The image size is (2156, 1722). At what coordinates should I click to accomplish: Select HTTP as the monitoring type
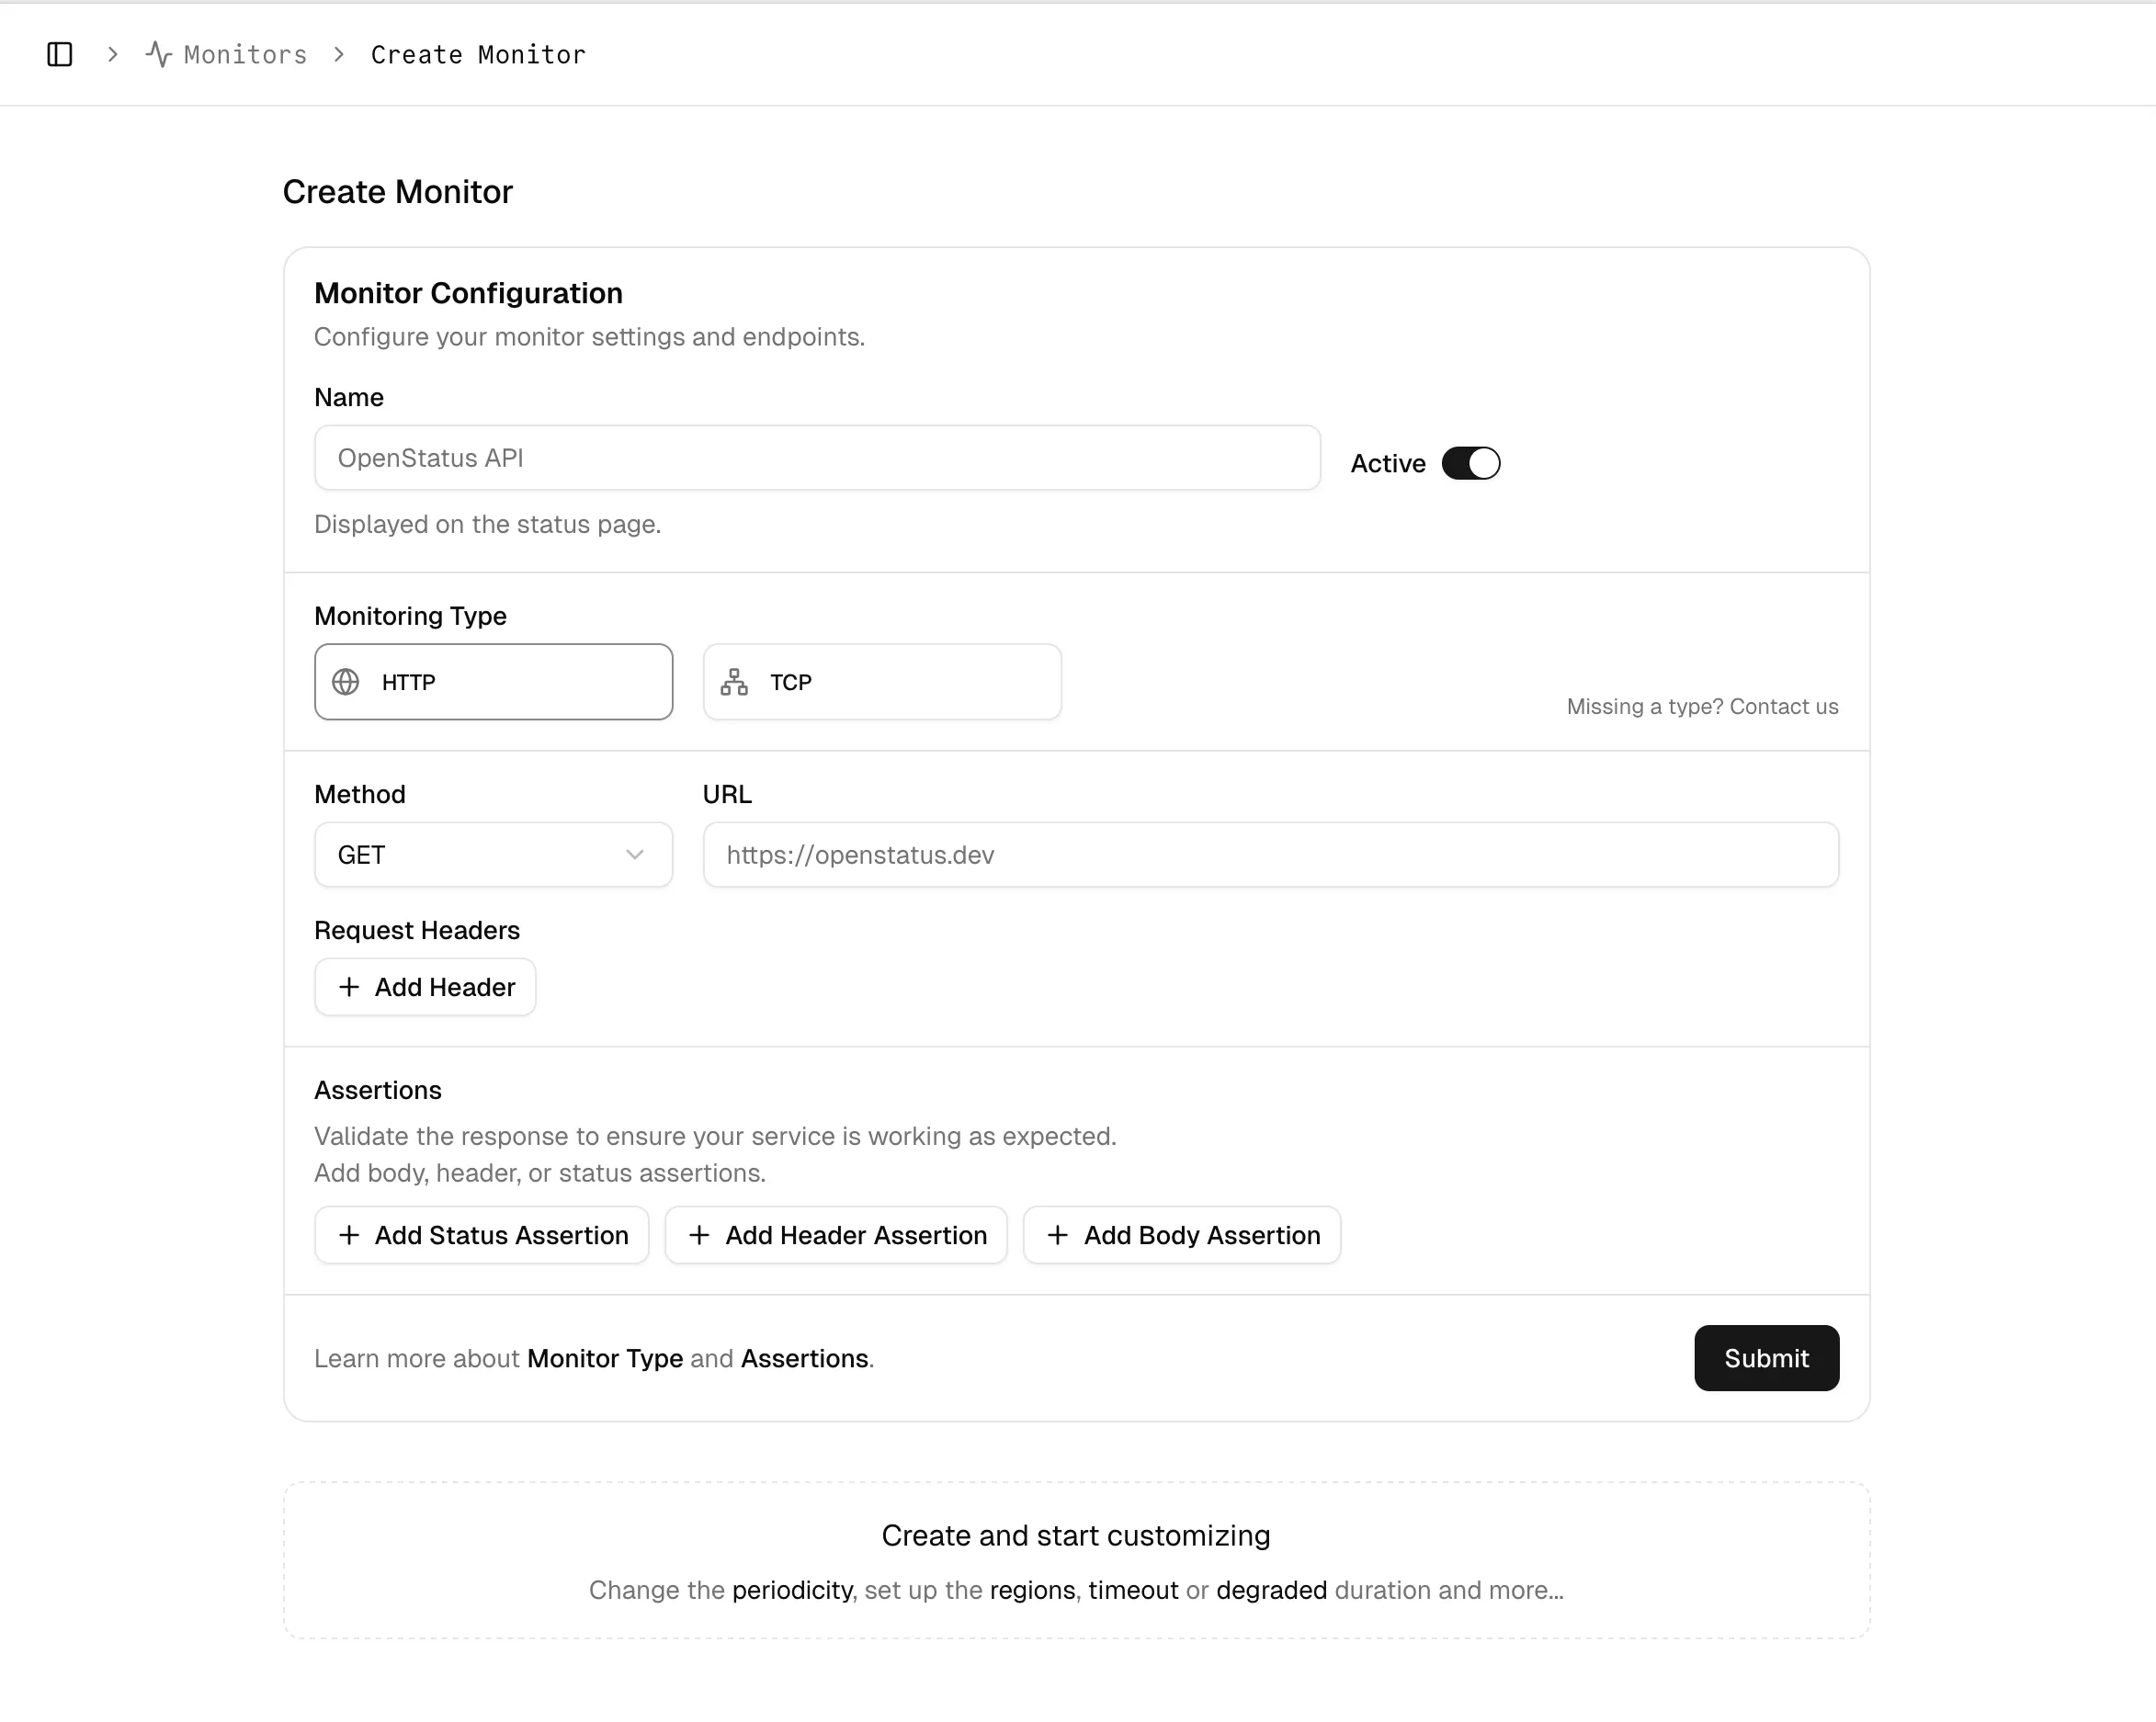493,682
